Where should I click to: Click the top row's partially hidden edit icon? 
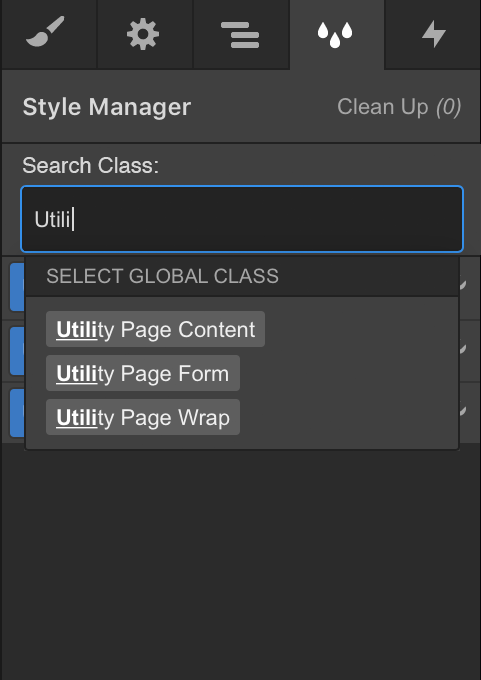463,284
